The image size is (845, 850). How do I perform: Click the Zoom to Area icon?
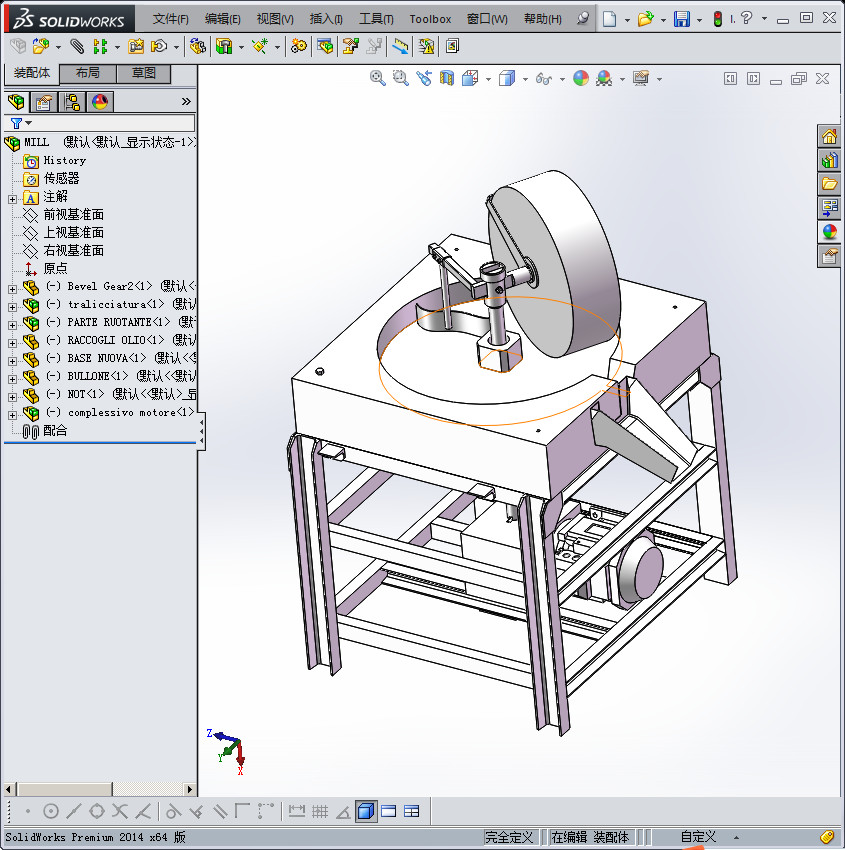[401, 78]
